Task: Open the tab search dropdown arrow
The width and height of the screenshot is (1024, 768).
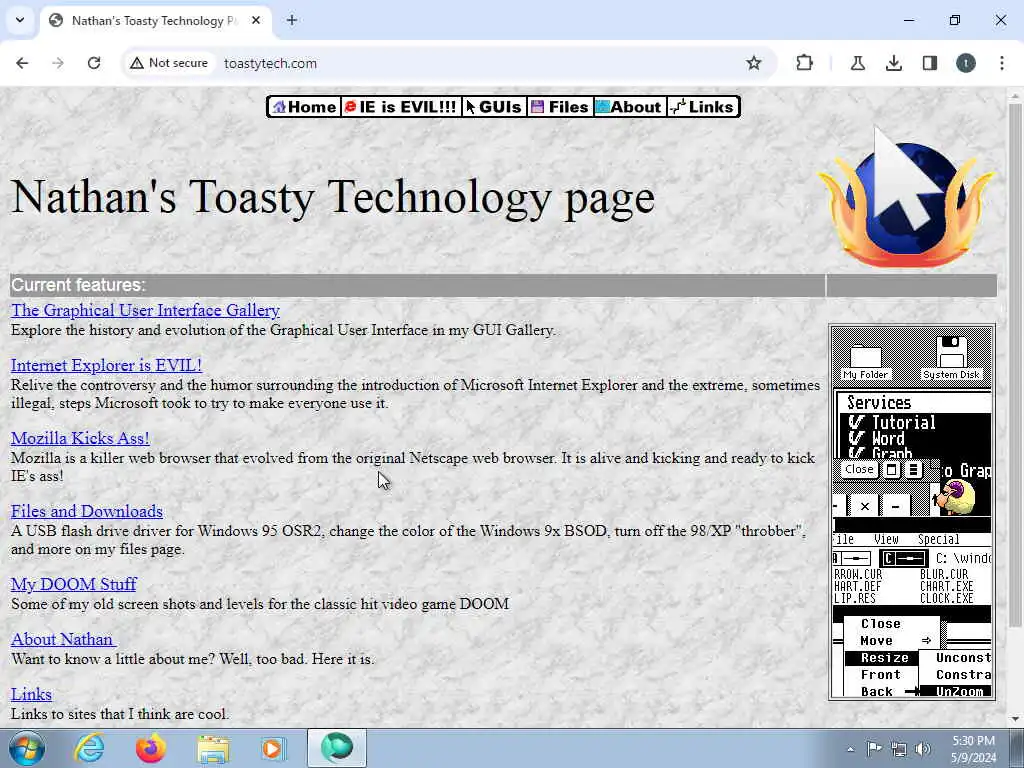Action: [x=20, y=20]
